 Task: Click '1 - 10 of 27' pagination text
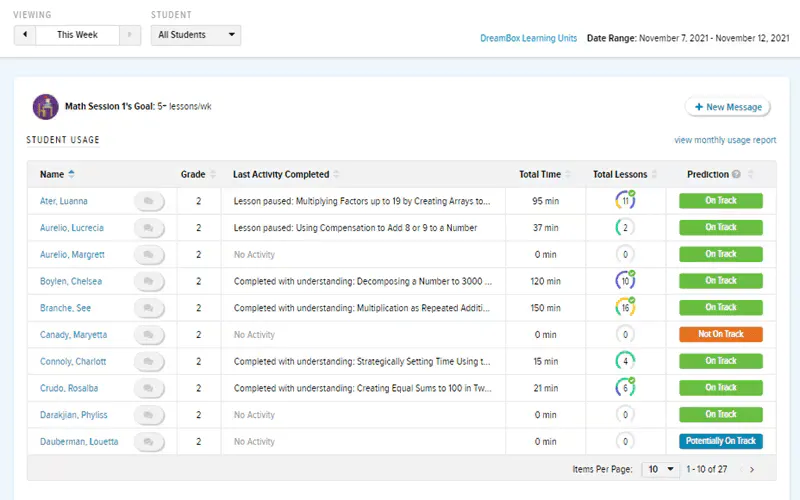707,469
